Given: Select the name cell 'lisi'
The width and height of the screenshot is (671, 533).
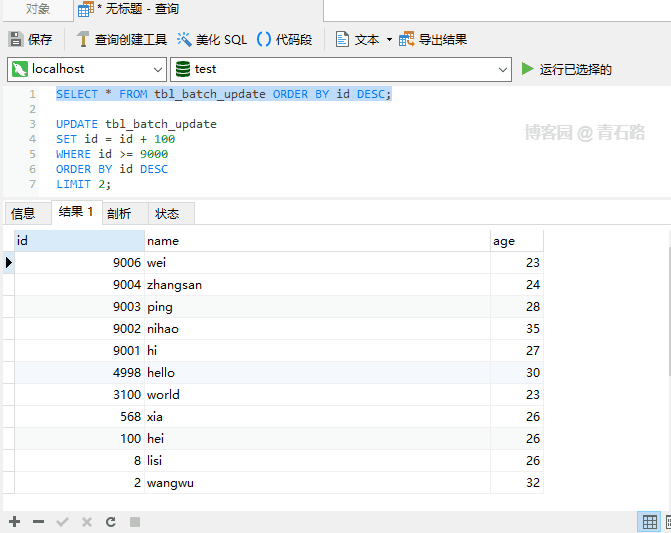Looking at the screenshot, I should [318, 461].
